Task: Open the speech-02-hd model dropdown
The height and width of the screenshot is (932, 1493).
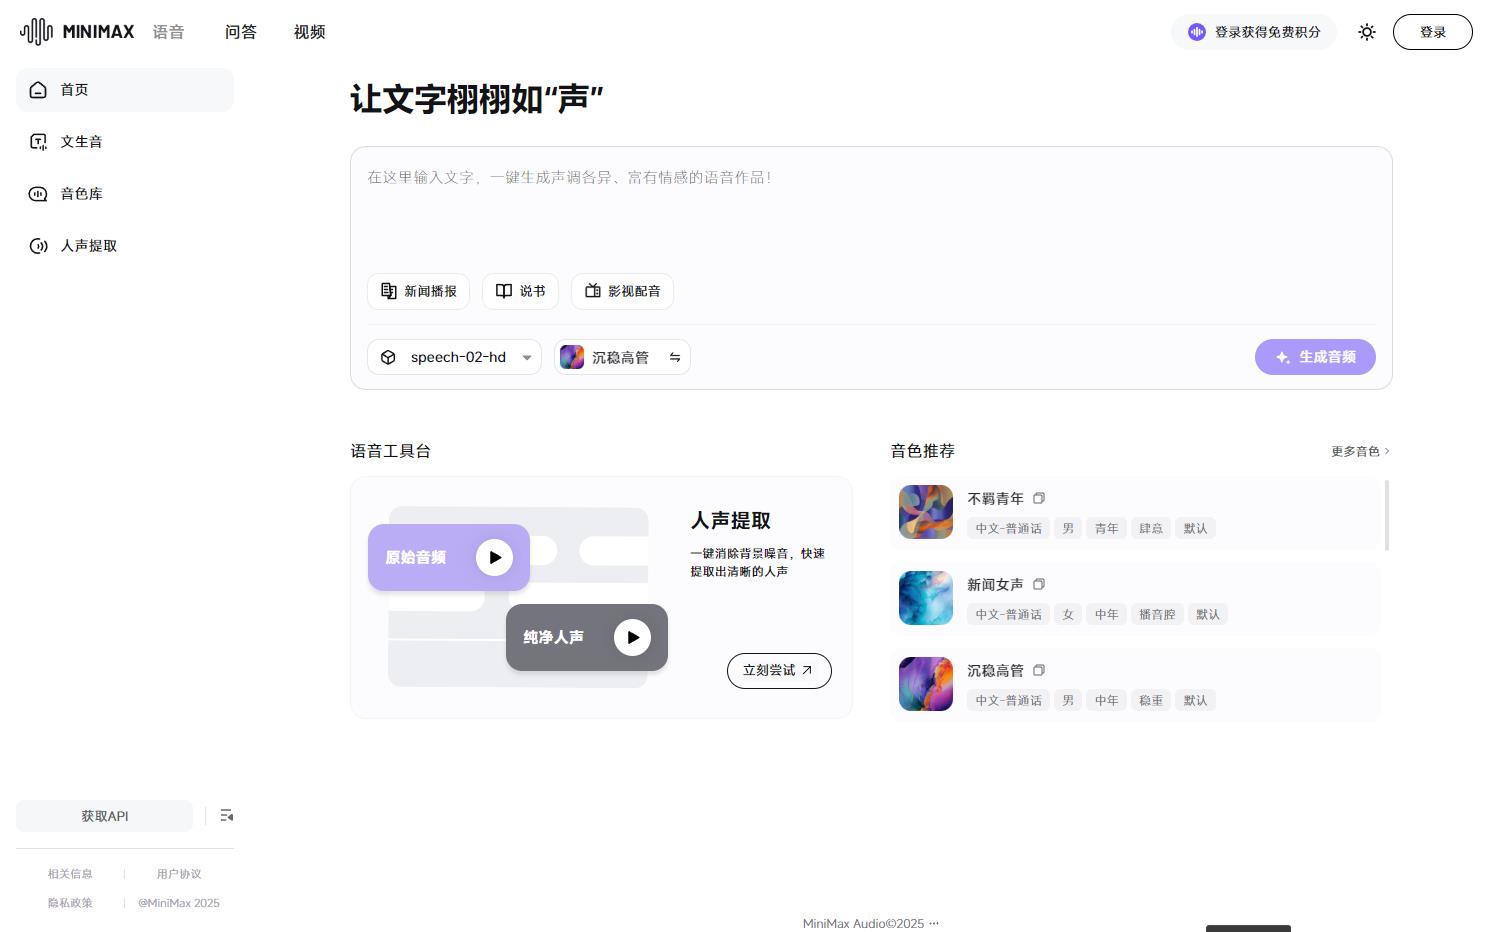Action: pyautogui.click(x=454, y=357)
